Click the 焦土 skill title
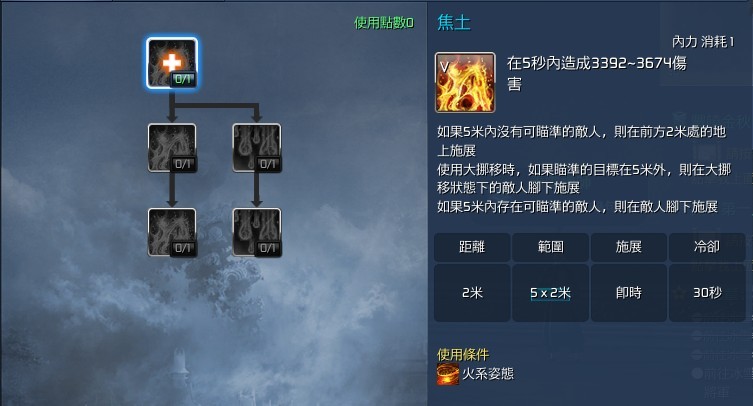The height and width of the screenshot is (406, 753). coord(454,23)
